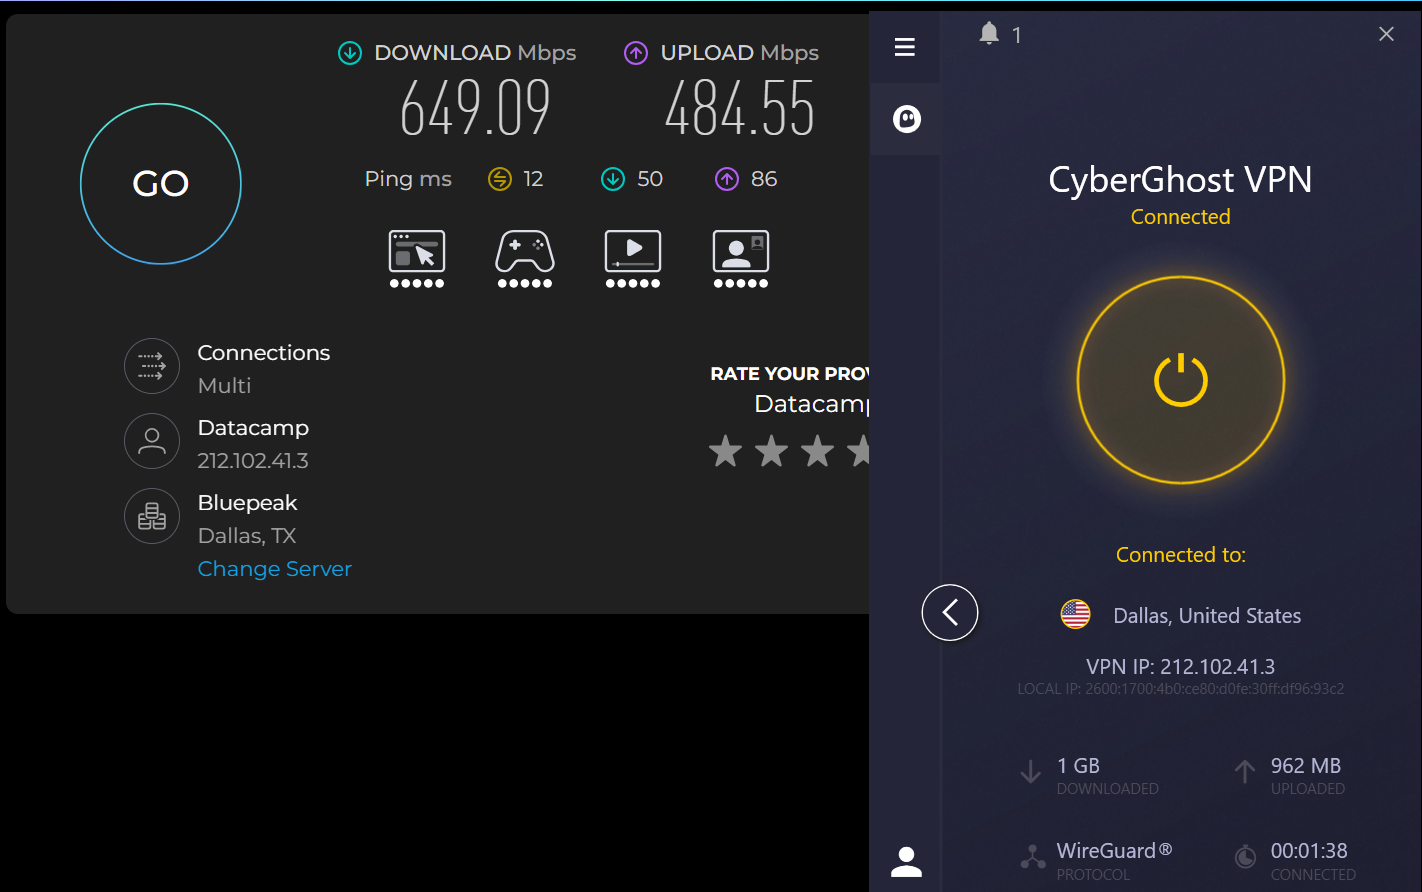Open the CyberGhost hamburger menu
This screenshot has width=1422, height=892.
[905, 47]
